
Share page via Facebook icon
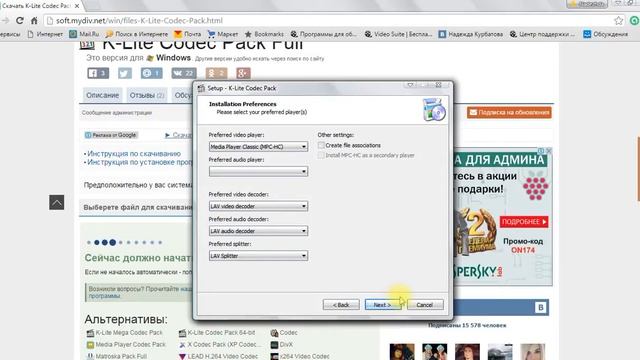point(98,73)
